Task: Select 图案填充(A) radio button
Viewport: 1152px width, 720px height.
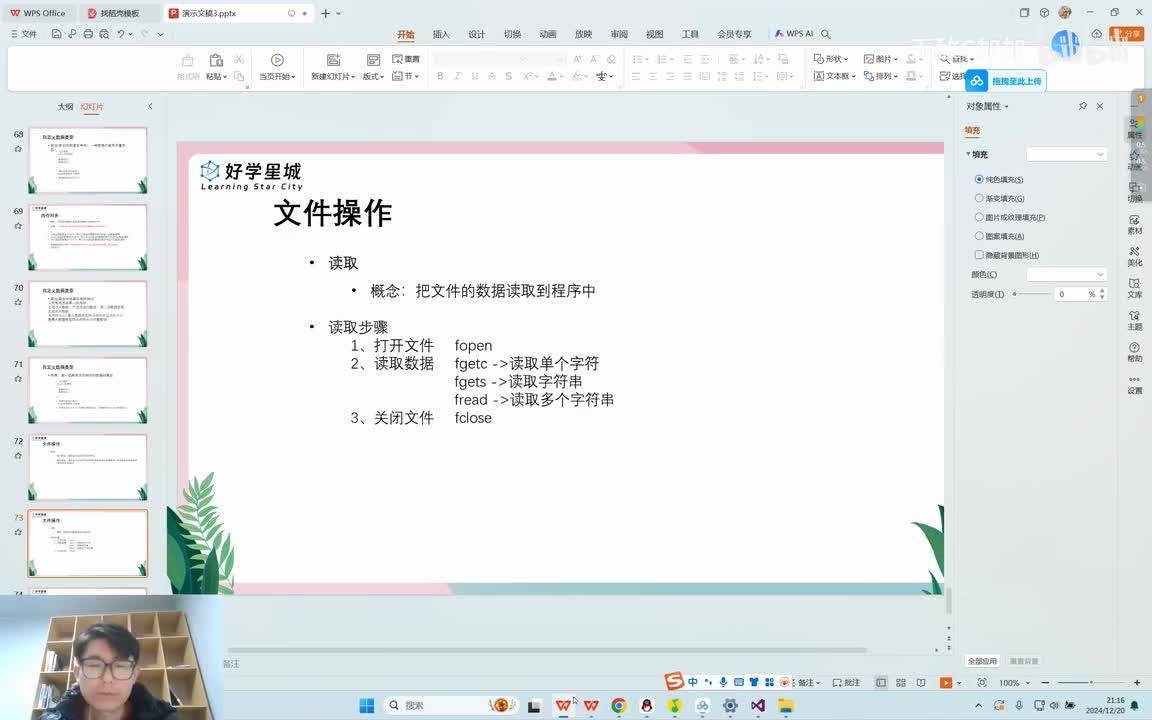Action: [x=979, y=236]
